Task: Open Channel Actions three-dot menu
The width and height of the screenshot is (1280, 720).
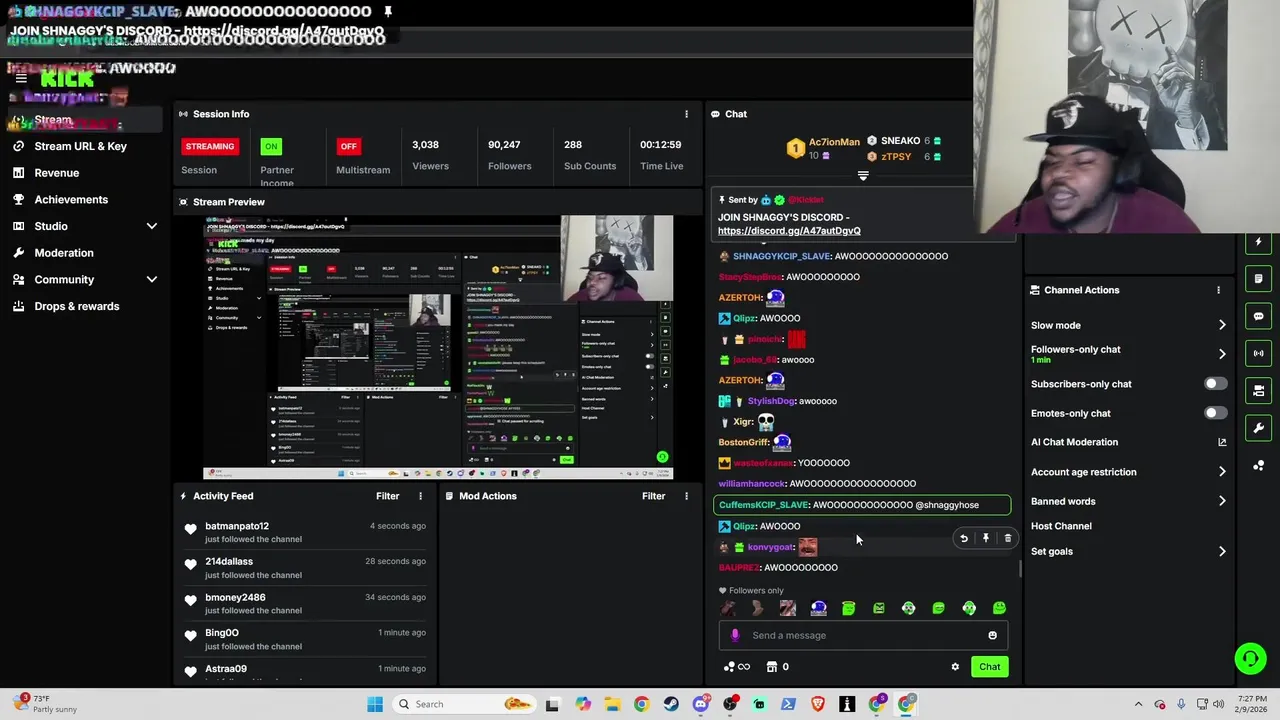Action: [1218, 290]
